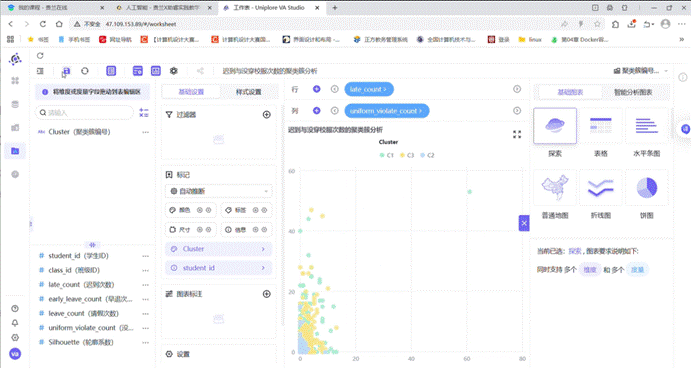Click the info icon at the right edge
Viewport: 691px width, 368px height.
pyautogui.click(x=683, y=77)
